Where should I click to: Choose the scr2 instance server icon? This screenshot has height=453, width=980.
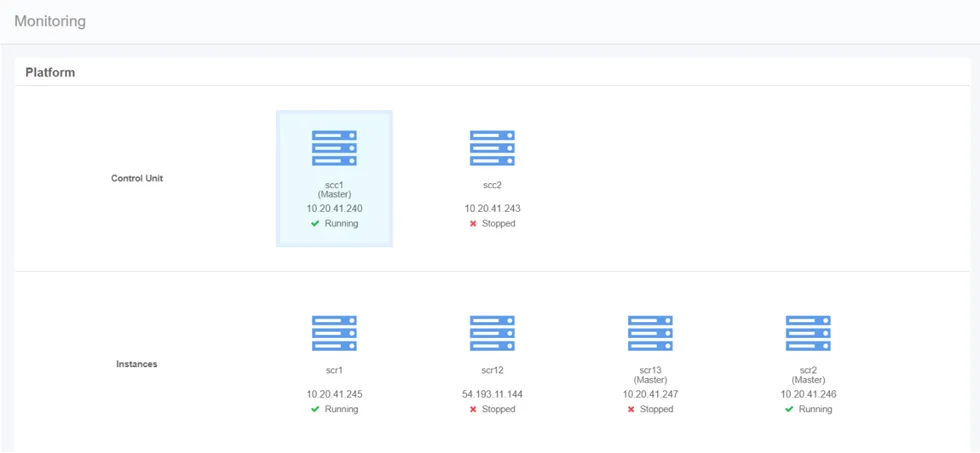[808, 333]
